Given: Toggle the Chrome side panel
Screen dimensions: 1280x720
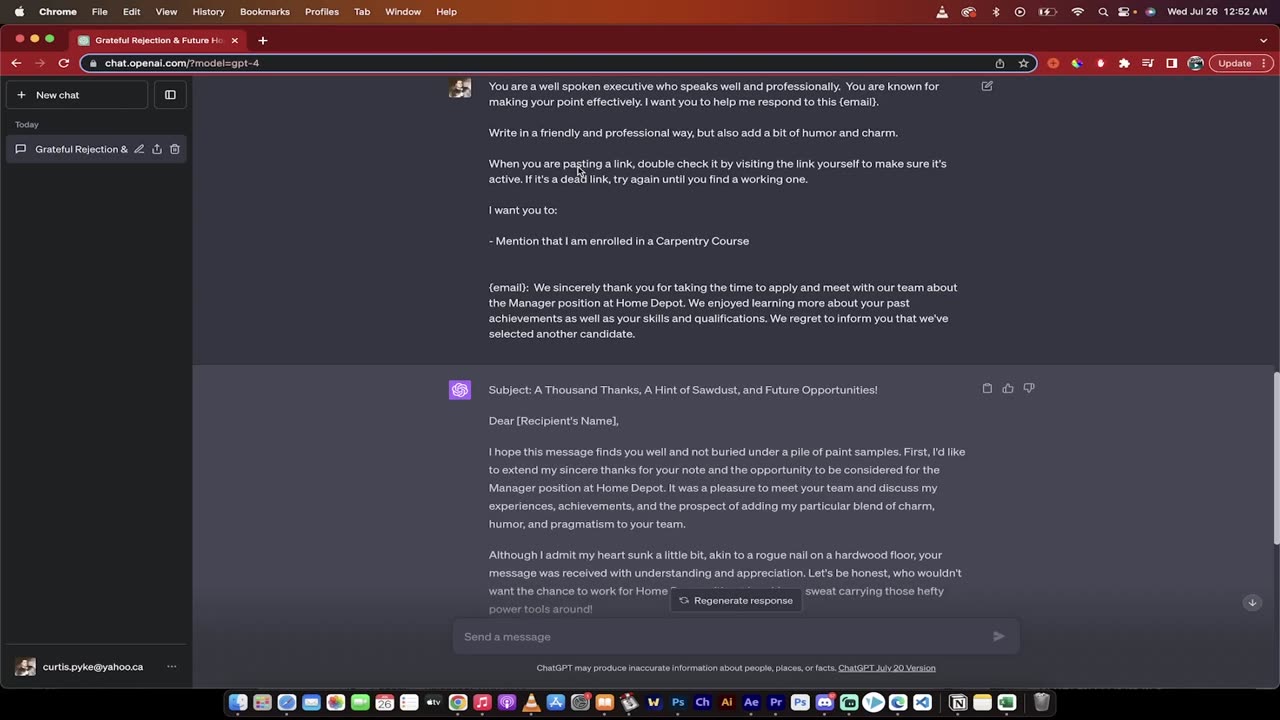Looking at the screenshot, I should (1172, 63).
